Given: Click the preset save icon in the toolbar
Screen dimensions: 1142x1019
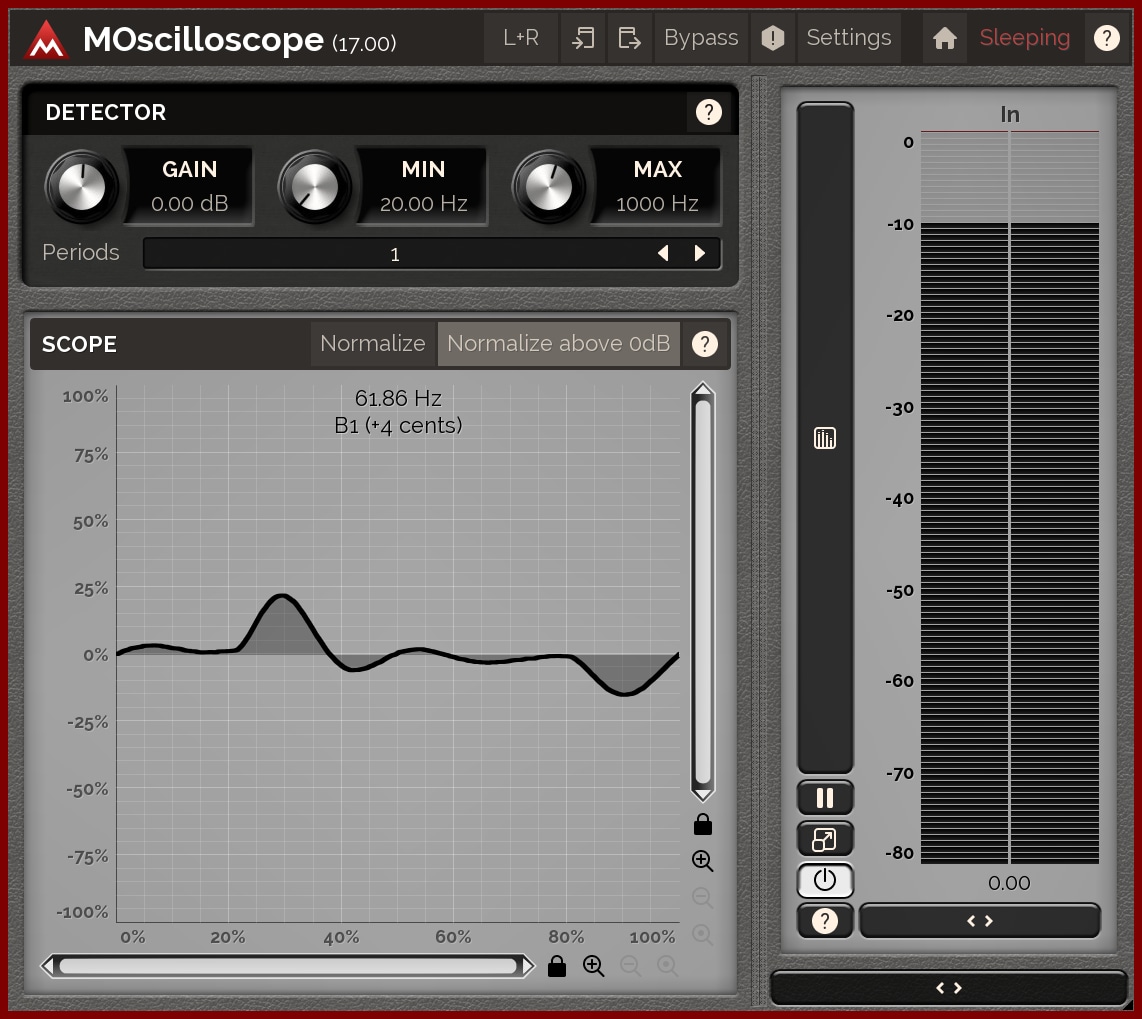Looking at the screenshot, I should [x=629, y=38].
